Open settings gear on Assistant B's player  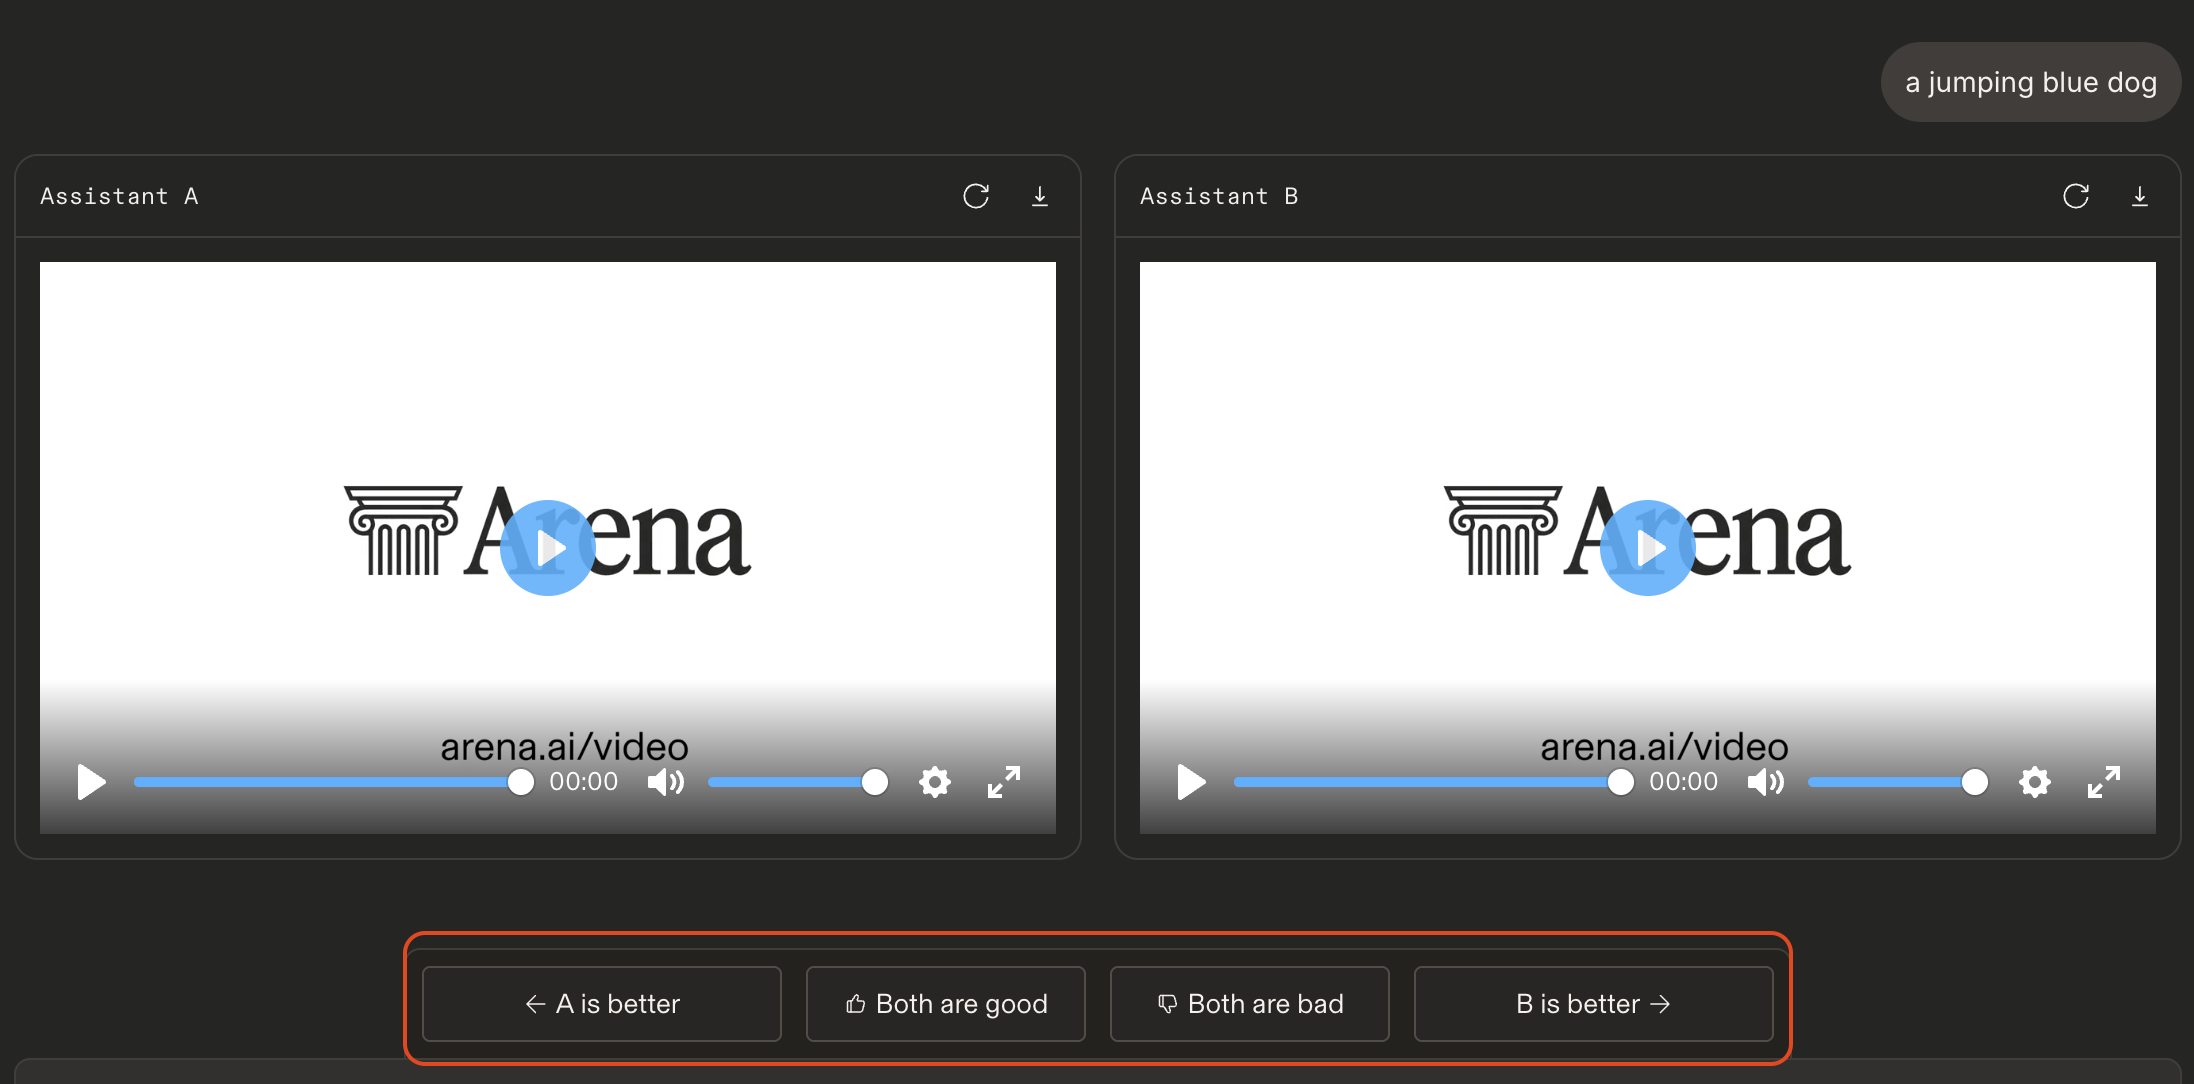click(x=2035, y=782)
